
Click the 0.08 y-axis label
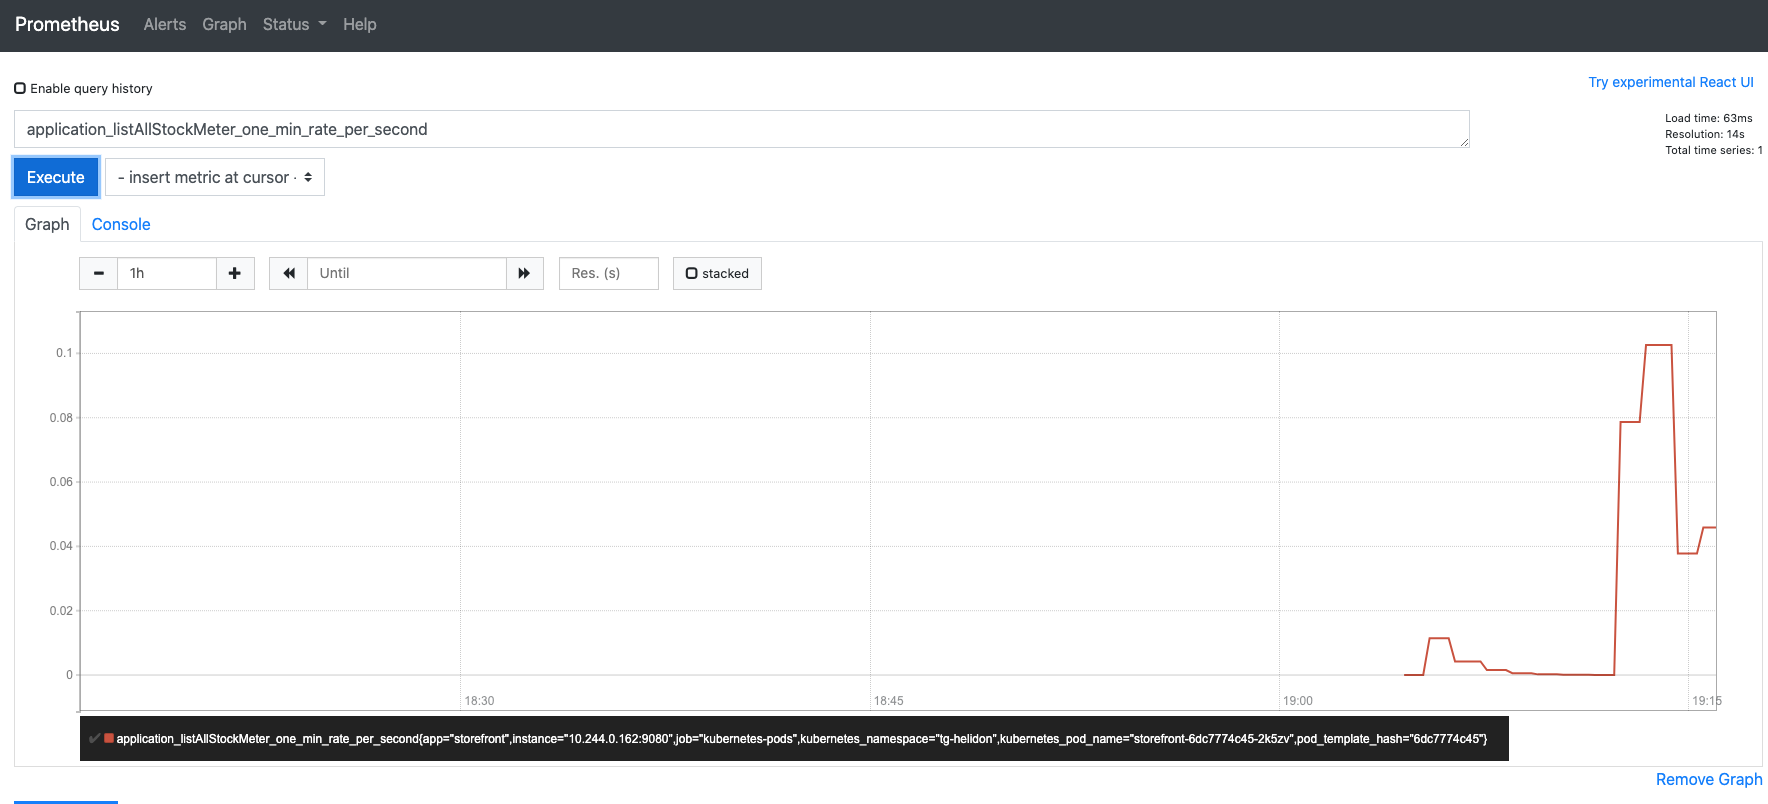[x=61, y=418]
